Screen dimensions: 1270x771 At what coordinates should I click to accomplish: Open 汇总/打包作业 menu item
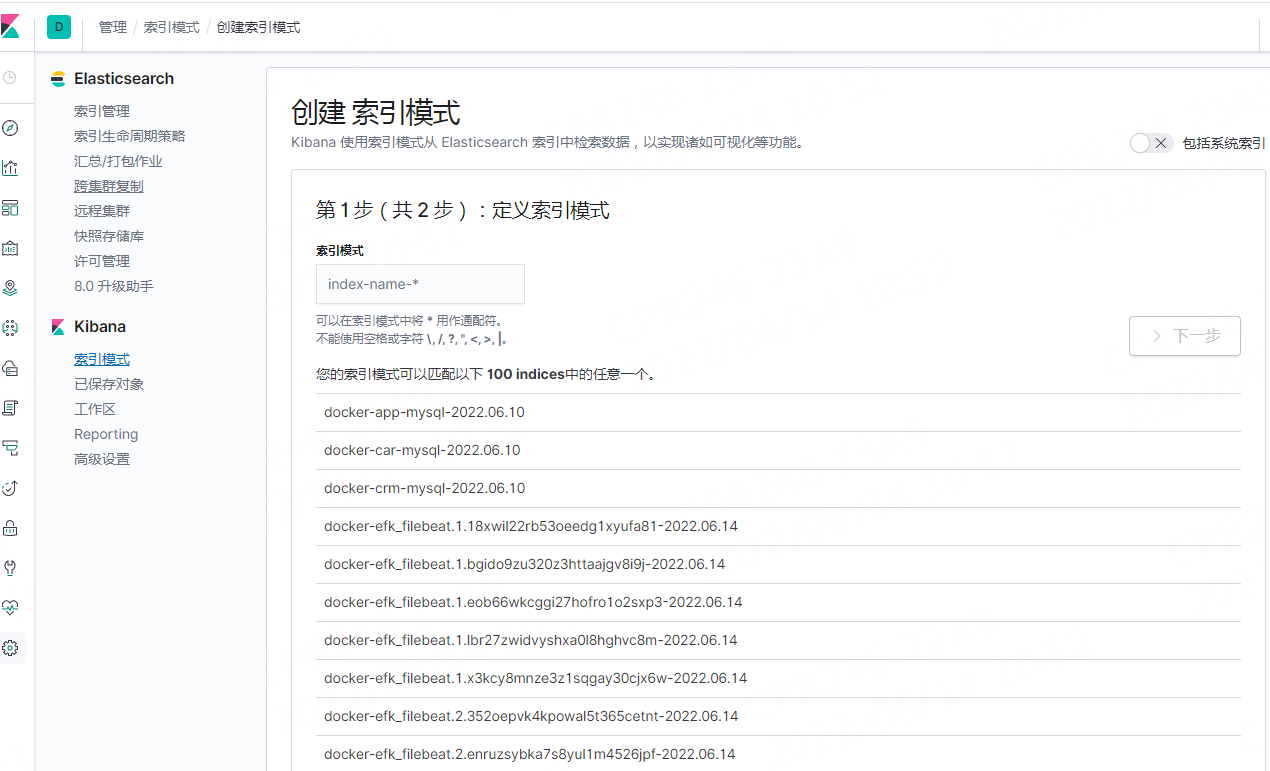coord(118,161)
